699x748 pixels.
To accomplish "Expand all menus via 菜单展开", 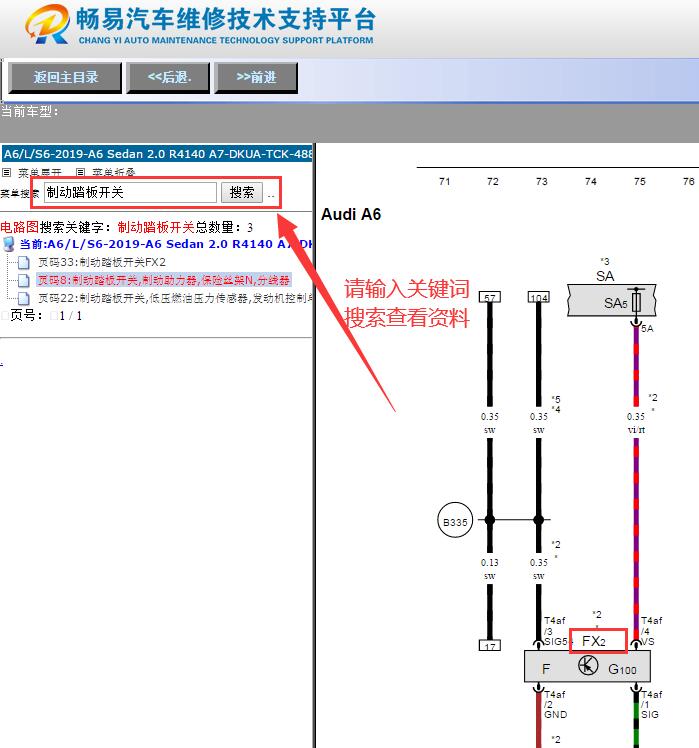I will coord(40,172).
